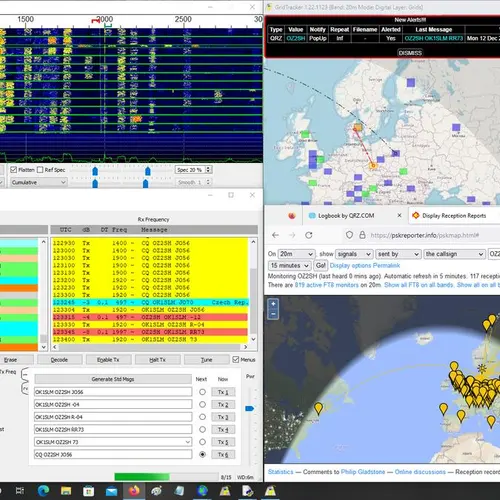Open the Firefox view icon left of tabs
This screenshot has height=500, width=500.
(x=292, y=216)
